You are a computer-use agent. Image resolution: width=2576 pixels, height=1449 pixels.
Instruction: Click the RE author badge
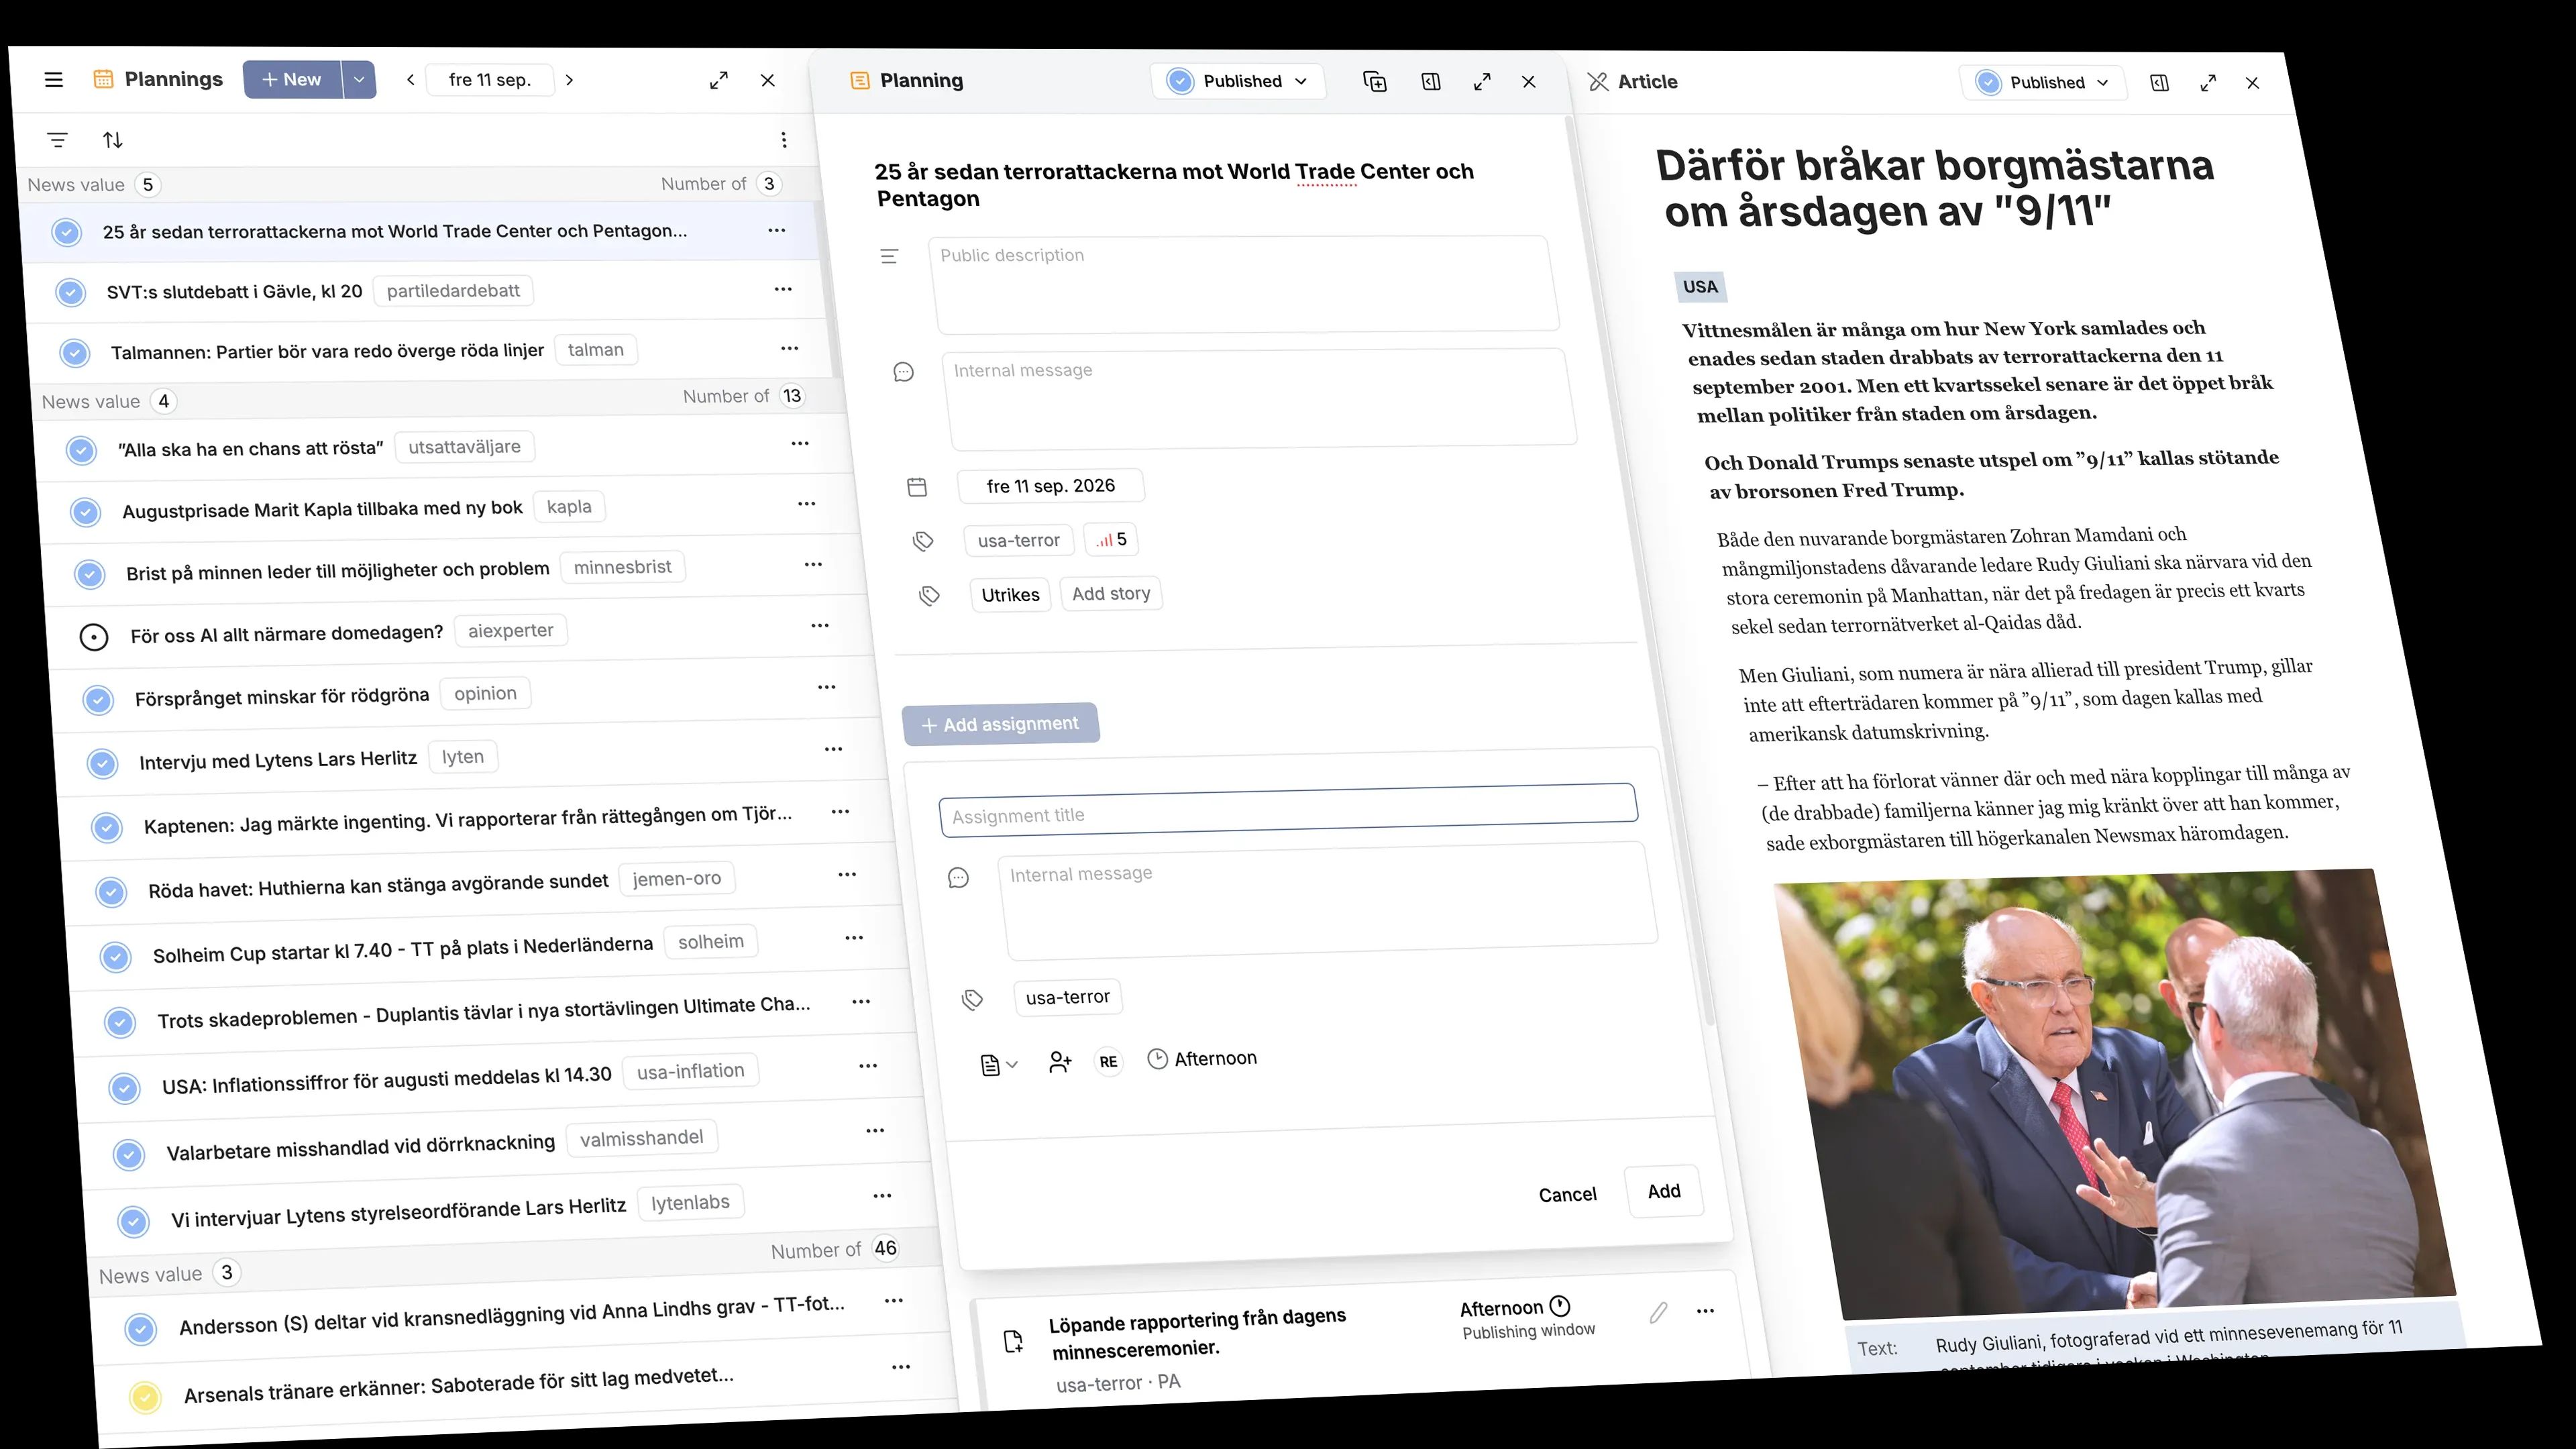(x=1108, y=1061)
